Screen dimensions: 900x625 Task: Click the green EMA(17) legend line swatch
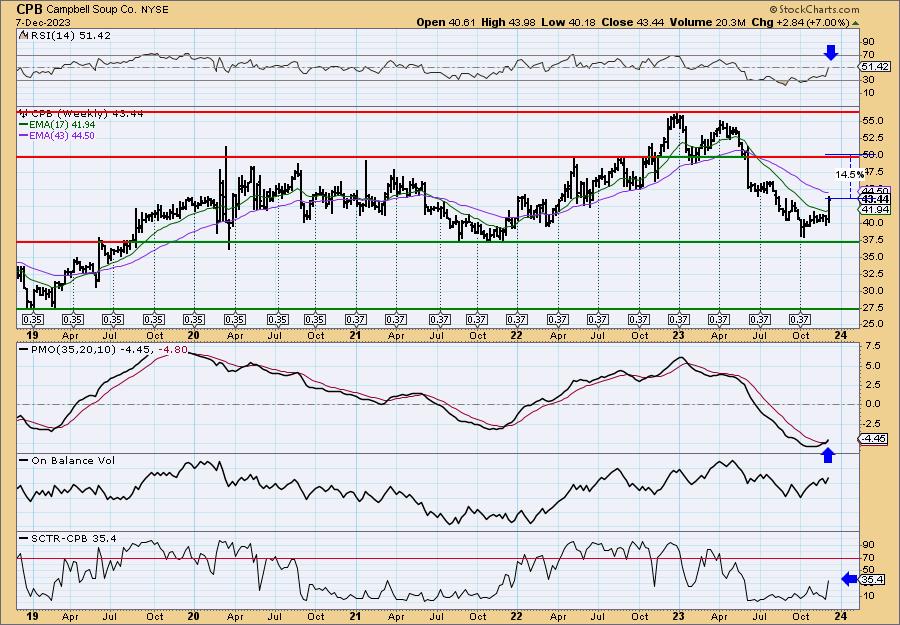(x=24, y=125)
